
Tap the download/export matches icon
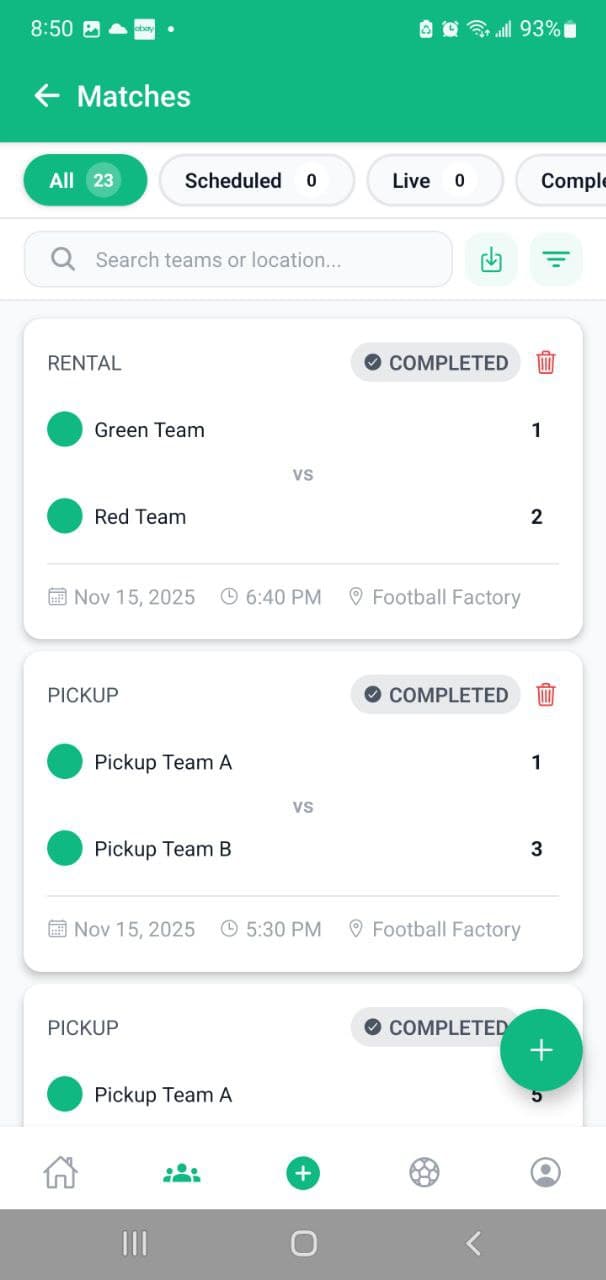[491, 258]
